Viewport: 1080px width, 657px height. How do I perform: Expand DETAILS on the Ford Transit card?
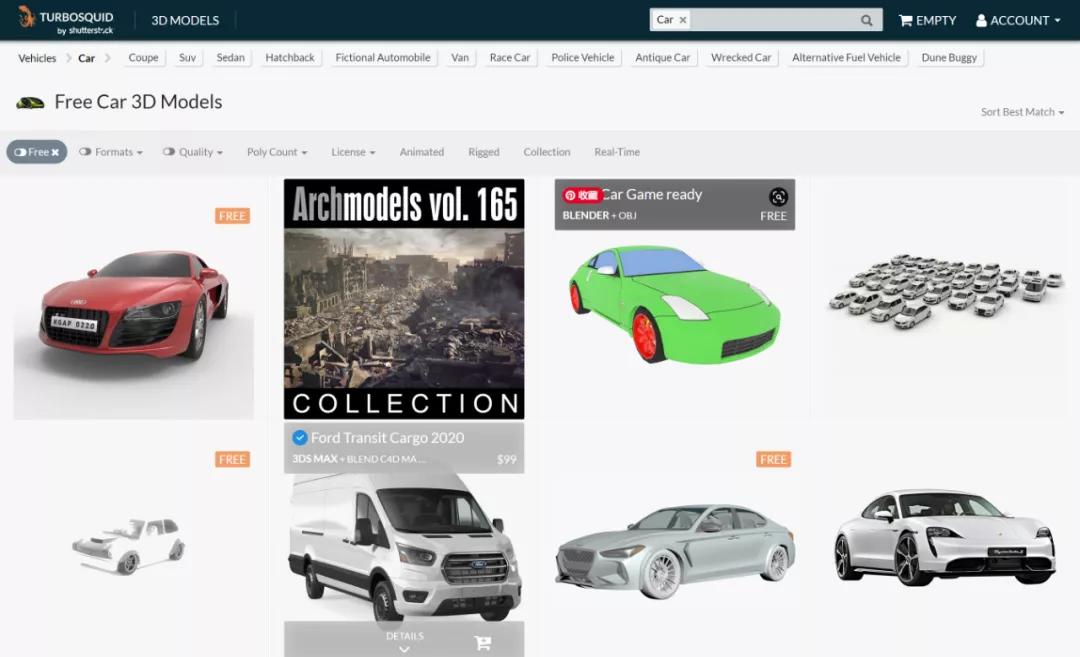pos(404,641)
